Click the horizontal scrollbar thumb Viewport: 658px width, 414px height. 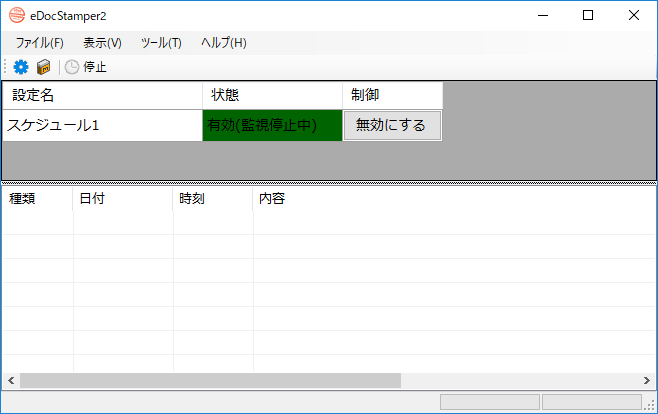pyautogui.click(x=210, y=380)
